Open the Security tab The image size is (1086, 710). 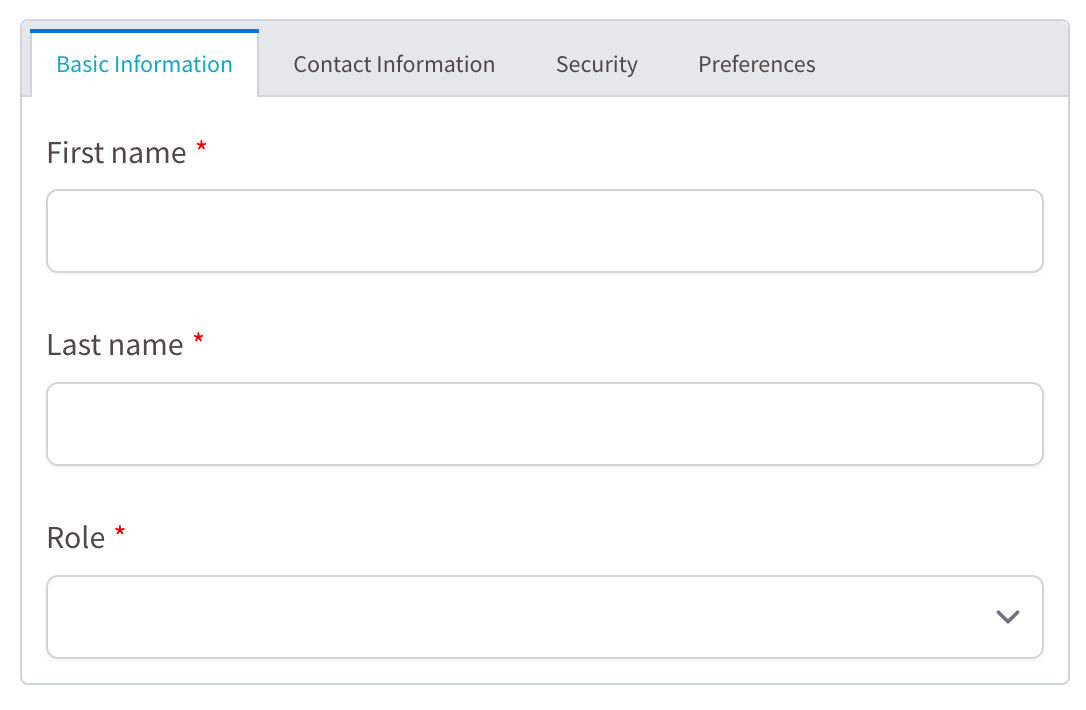[x=596, y=64]
